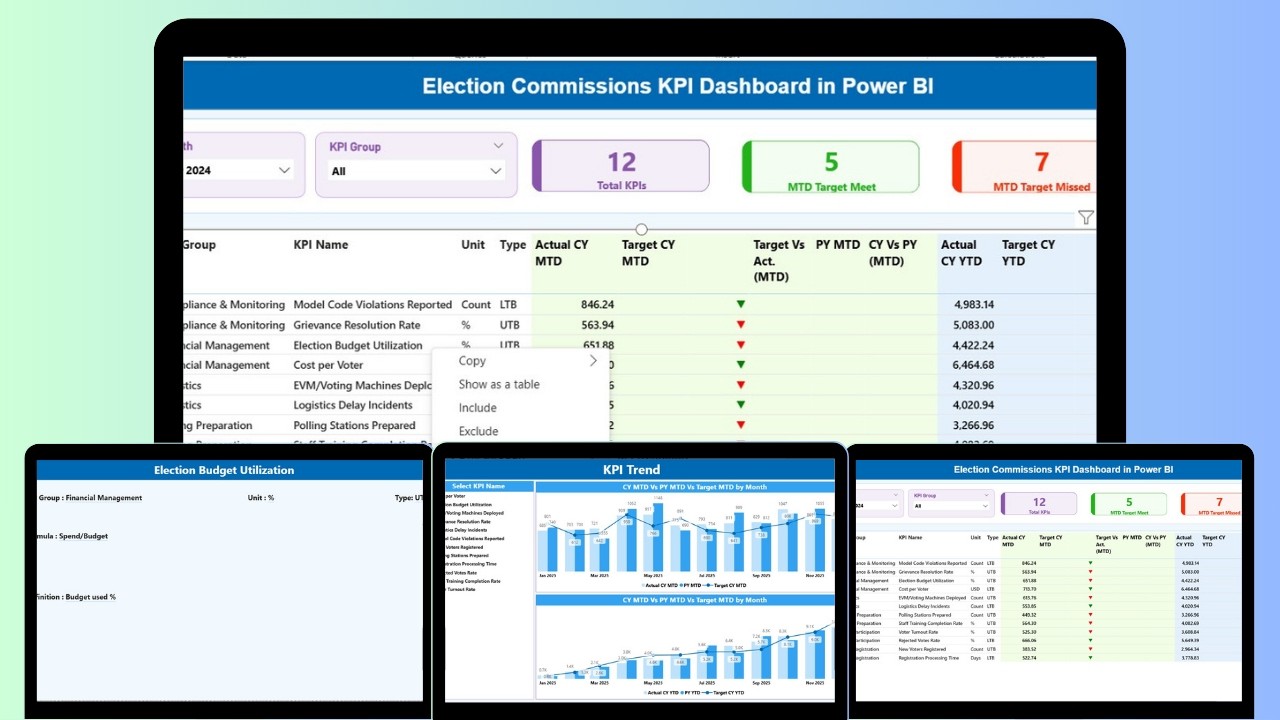
Task: Click the MTD Target Missed card
Action: click(x=1024, y=166)
